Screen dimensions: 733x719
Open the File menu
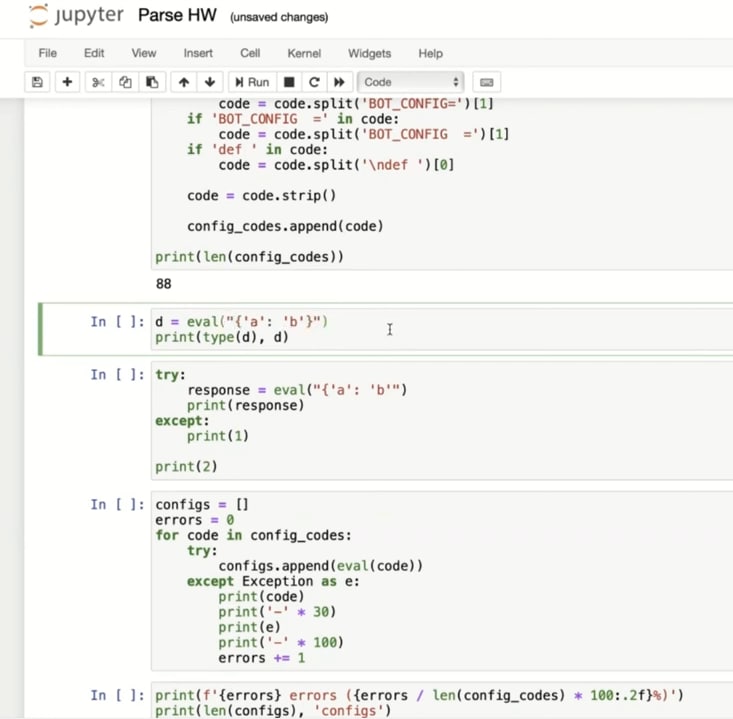pyautogui.click(x=48, y=53)
